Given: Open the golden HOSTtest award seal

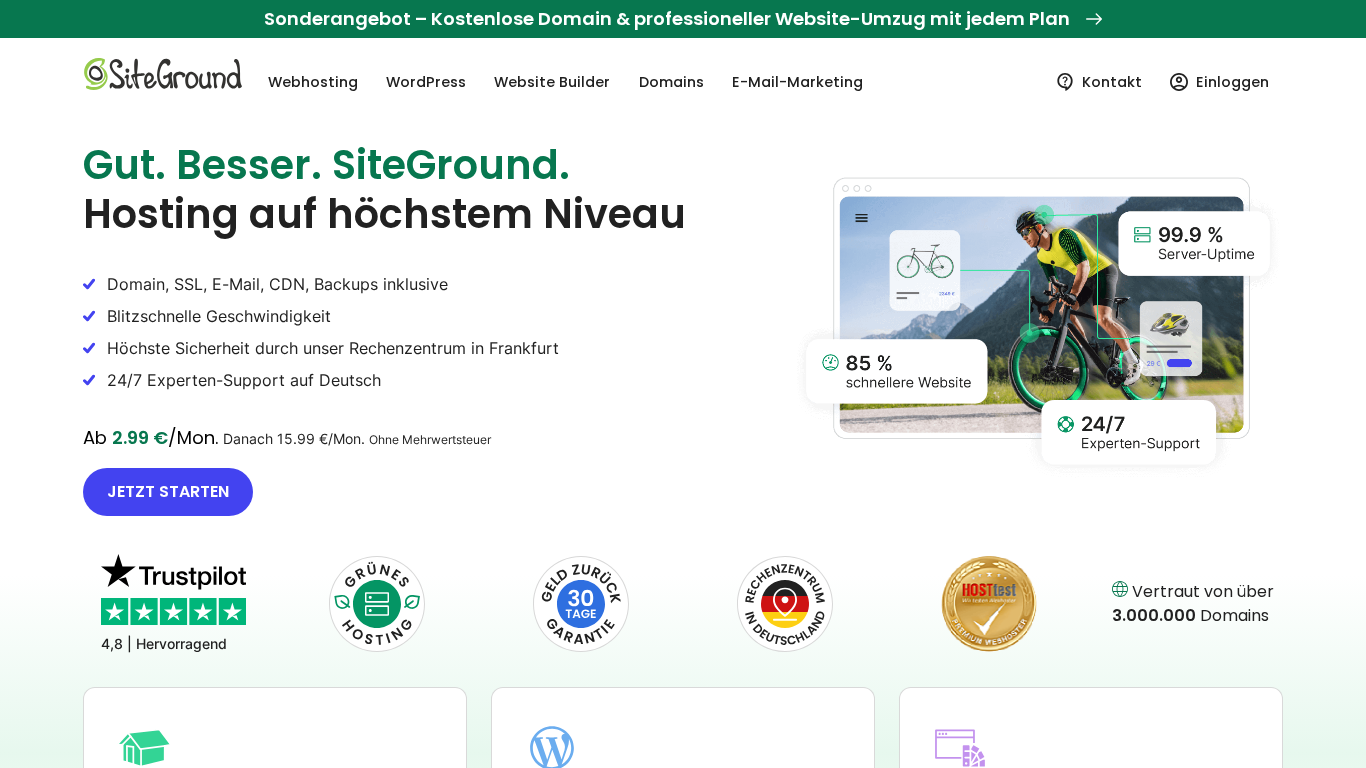Looking at the screenshot, I should 988,604.
